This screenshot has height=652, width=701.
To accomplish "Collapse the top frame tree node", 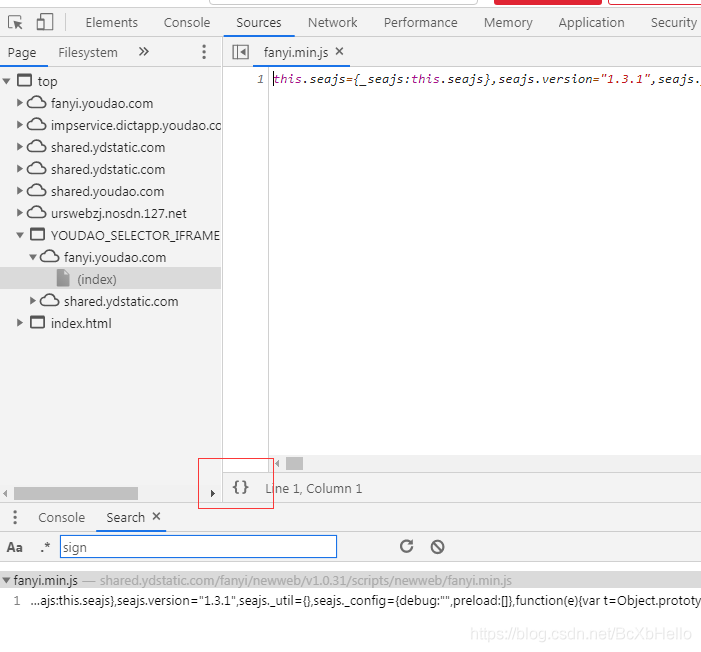I will pyautogui.click(x=6, y=81).
